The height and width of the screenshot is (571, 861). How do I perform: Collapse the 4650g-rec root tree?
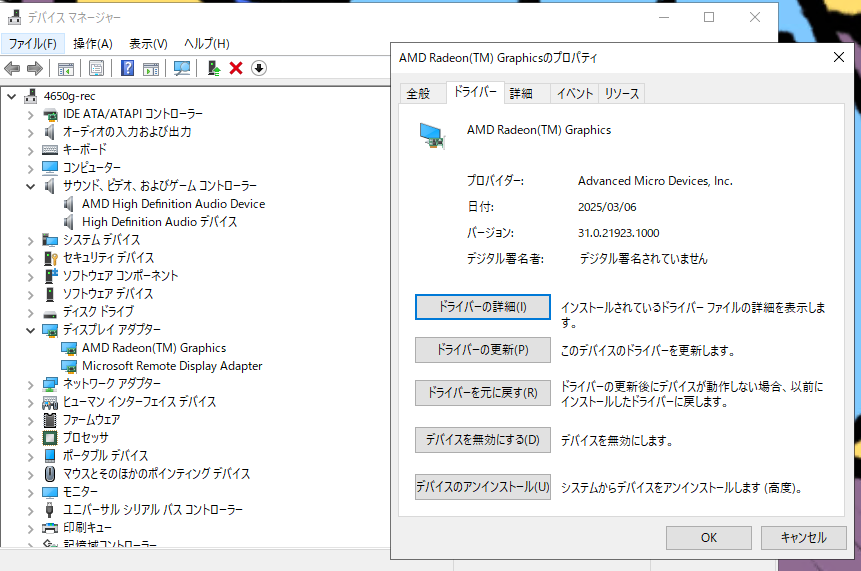[12, 97]
